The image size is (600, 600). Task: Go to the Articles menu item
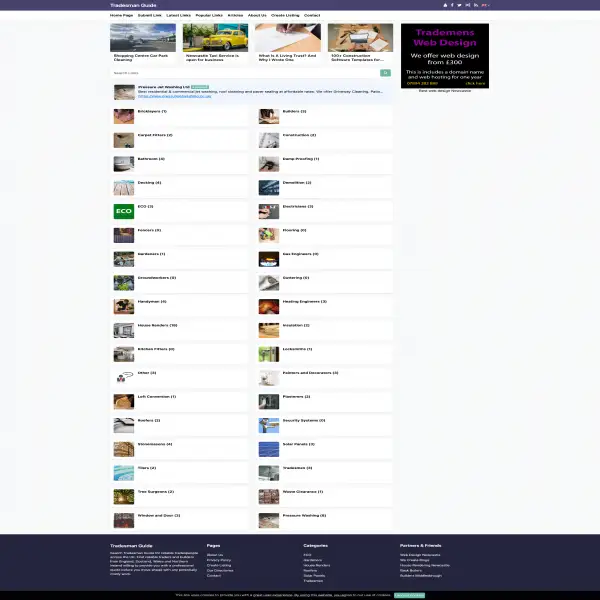235,15
